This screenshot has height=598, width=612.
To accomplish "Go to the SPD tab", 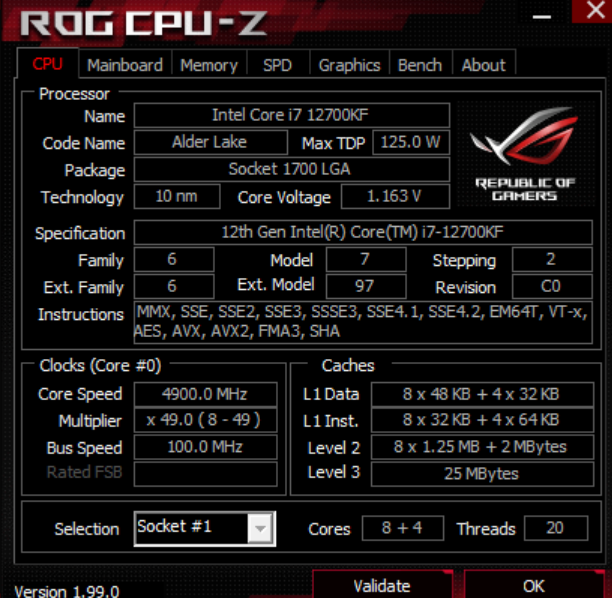I will pos(278,65).
